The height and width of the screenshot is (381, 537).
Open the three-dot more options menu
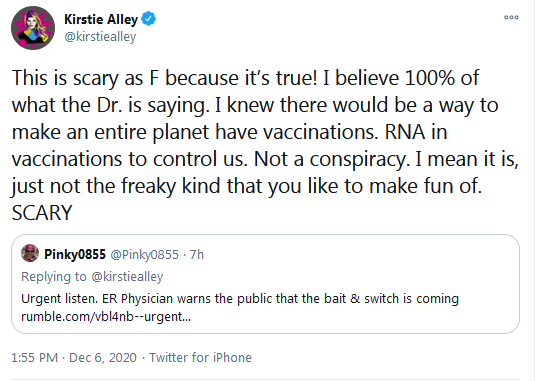point(511,17)
